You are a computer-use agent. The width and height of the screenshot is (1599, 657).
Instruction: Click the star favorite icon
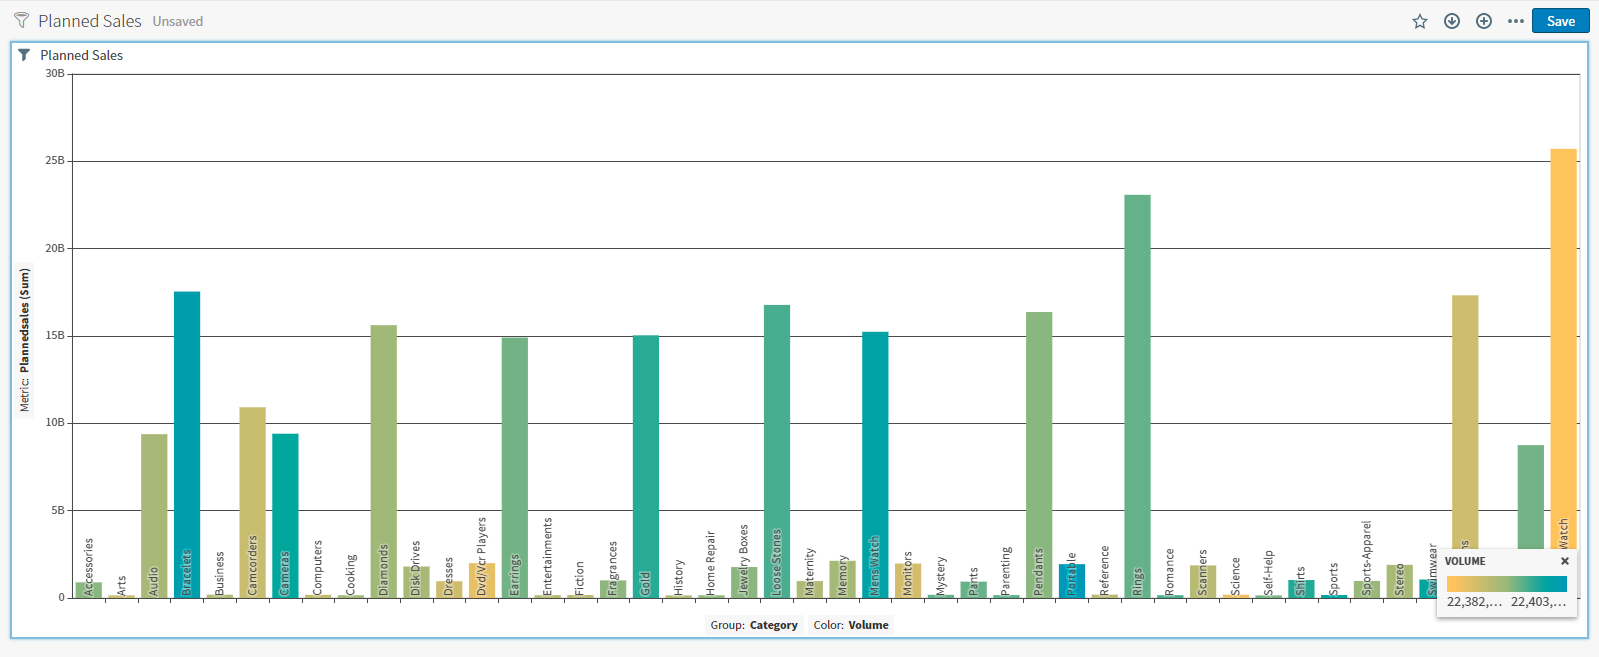[x=1420, y=21]
